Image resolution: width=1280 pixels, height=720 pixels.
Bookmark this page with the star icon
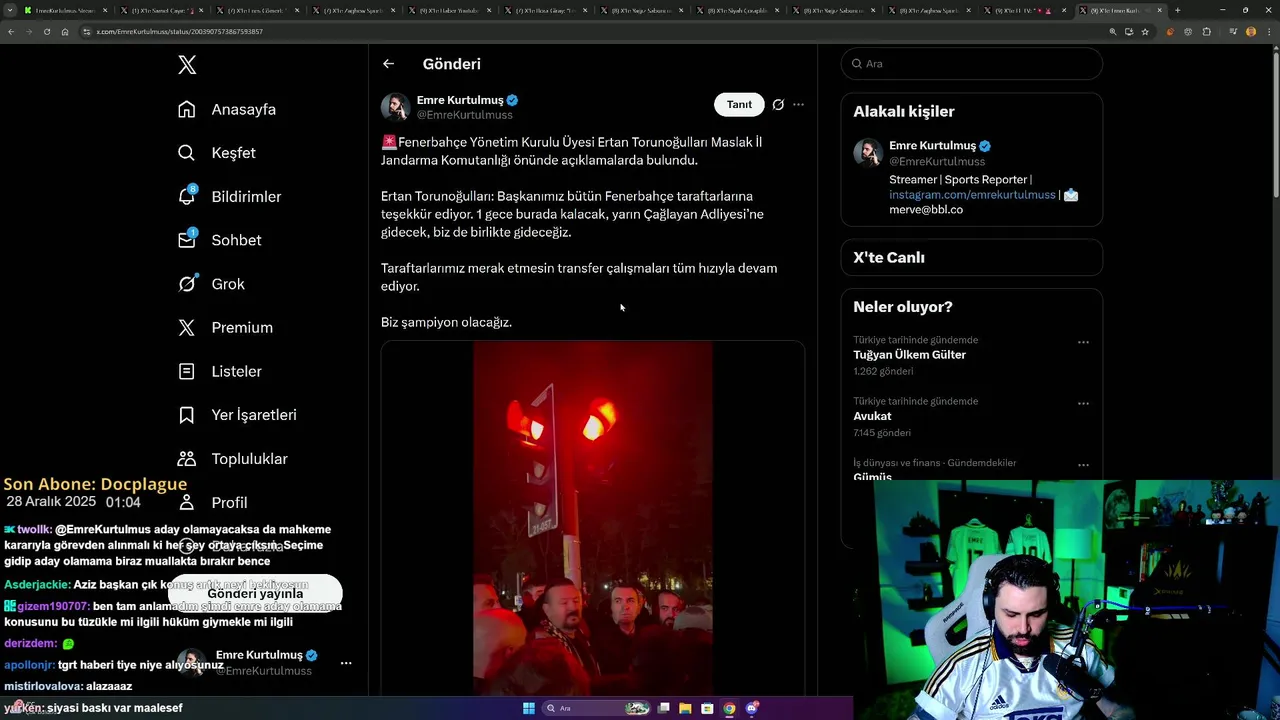click(x=1145, y=31)
